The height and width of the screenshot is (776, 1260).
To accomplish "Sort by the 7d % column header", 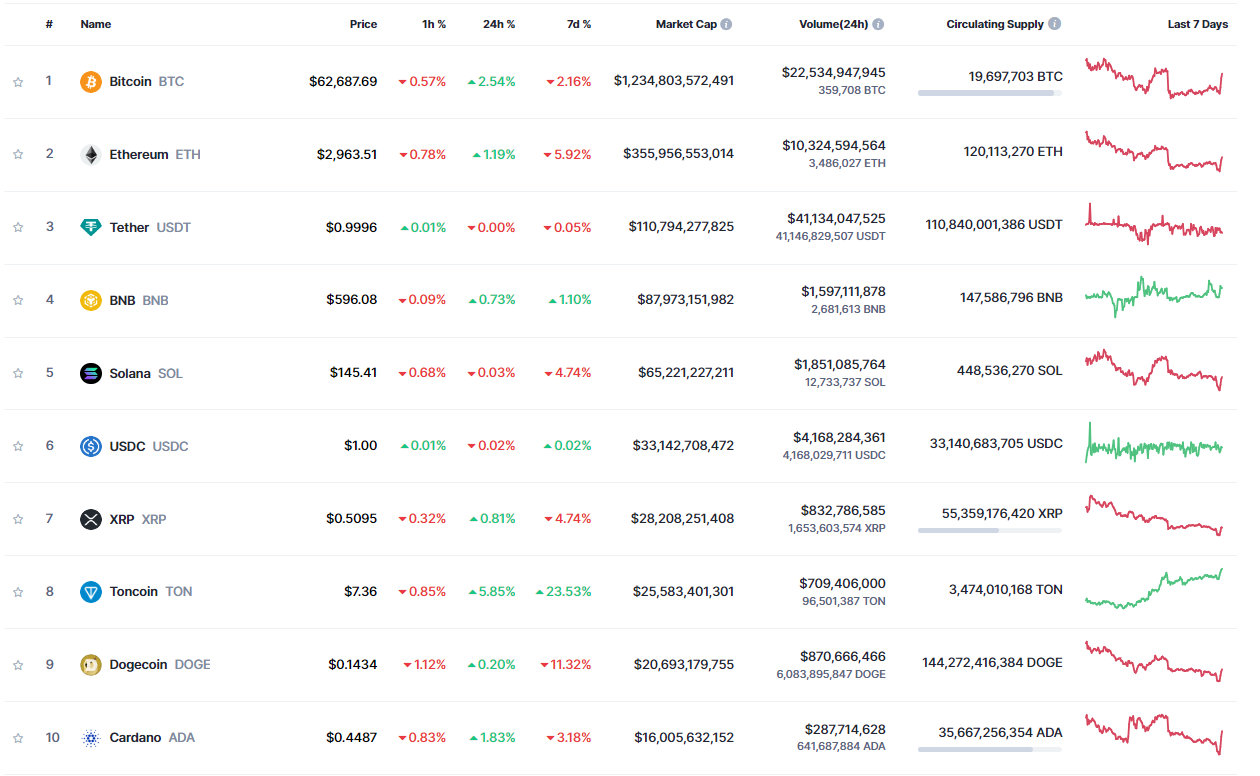I will (x=574, y=24).
